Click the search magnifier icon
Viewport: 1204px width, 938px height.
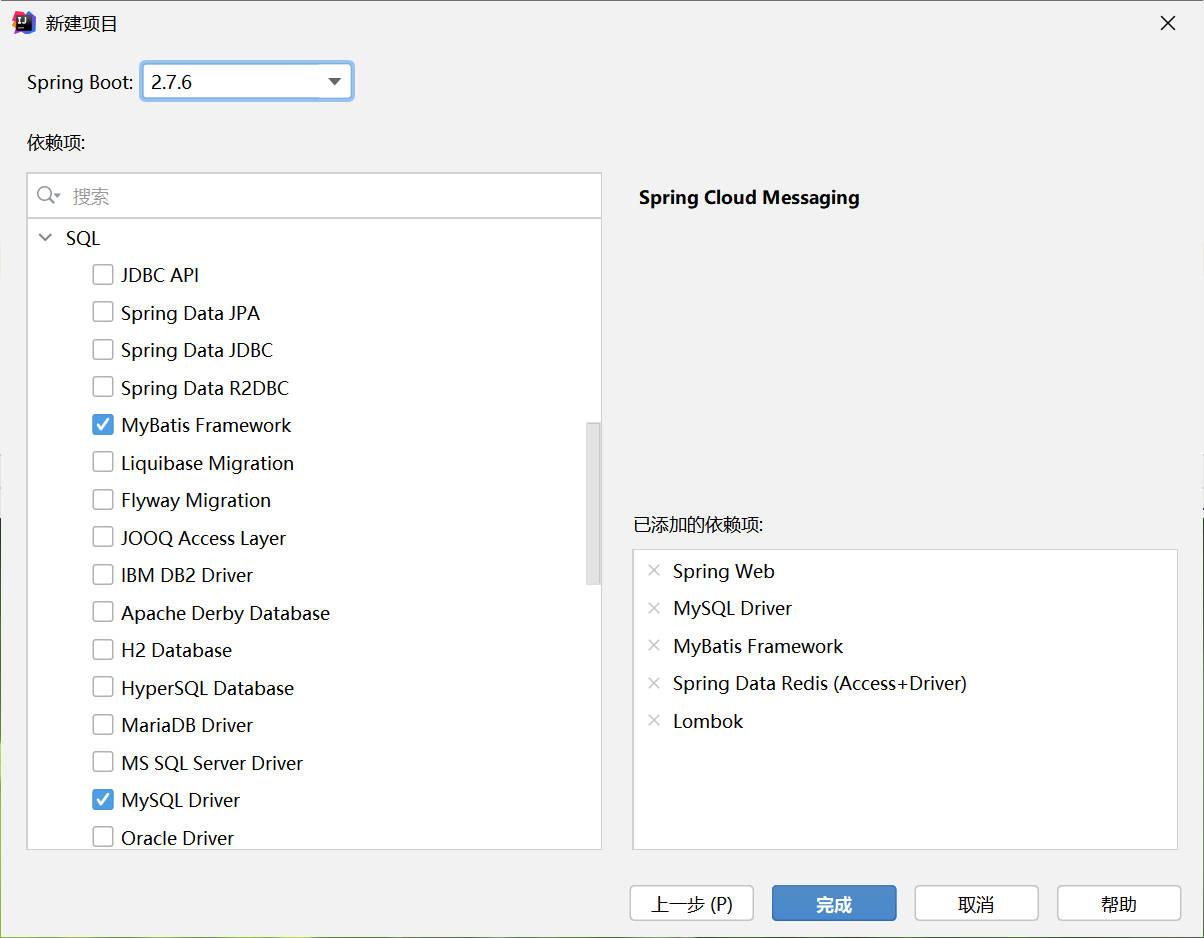point(46,195)
